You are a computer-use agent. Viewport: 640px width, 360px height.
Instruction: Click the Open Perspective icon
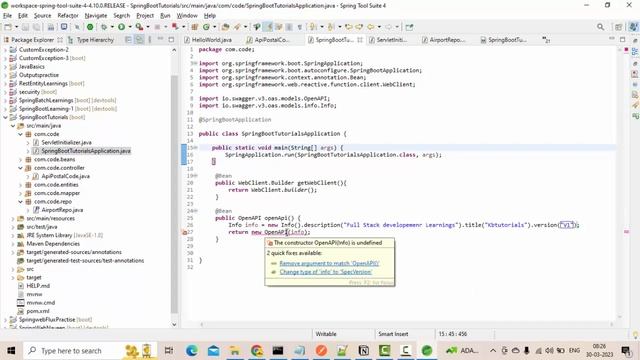point(618,27)
